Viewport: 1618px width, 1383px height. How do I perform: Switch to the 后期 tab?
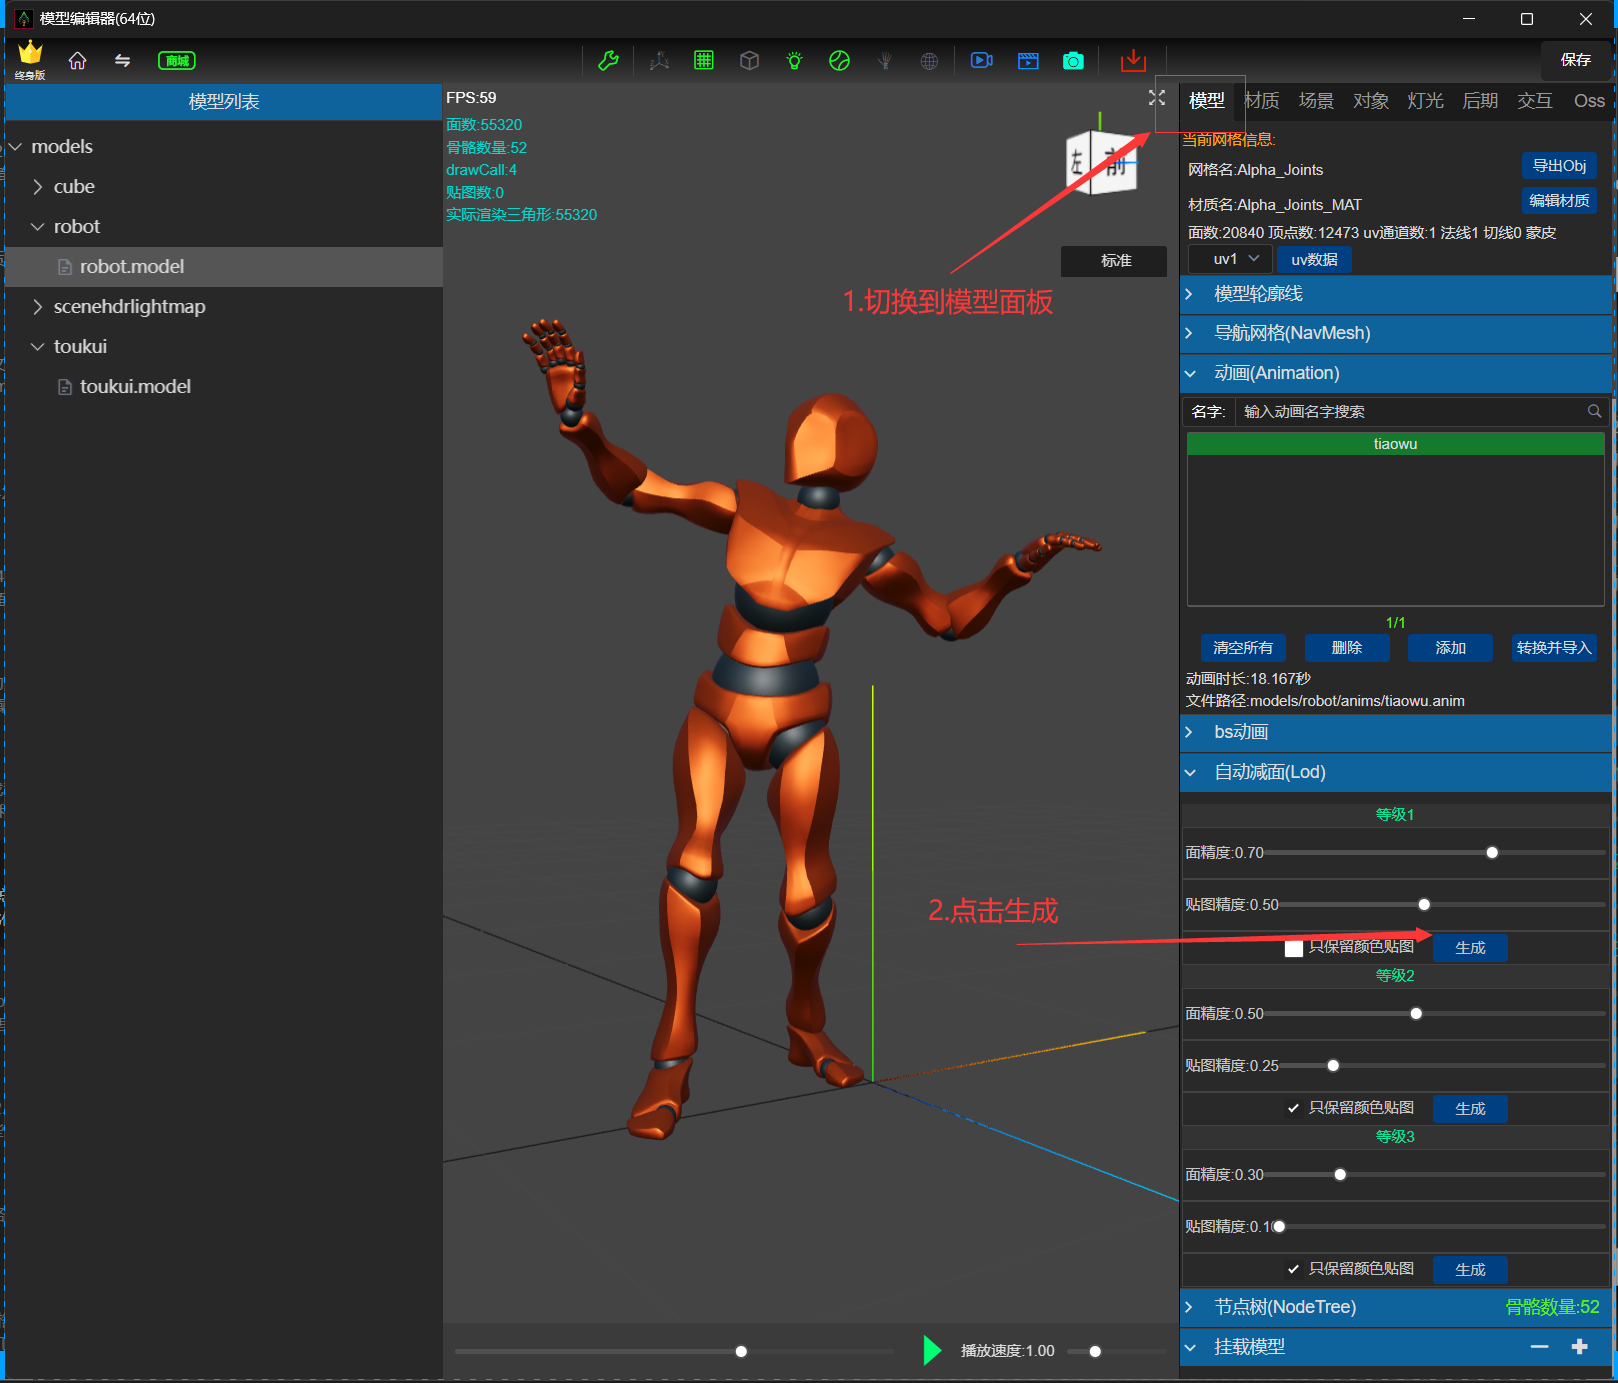pos(1480,101)
